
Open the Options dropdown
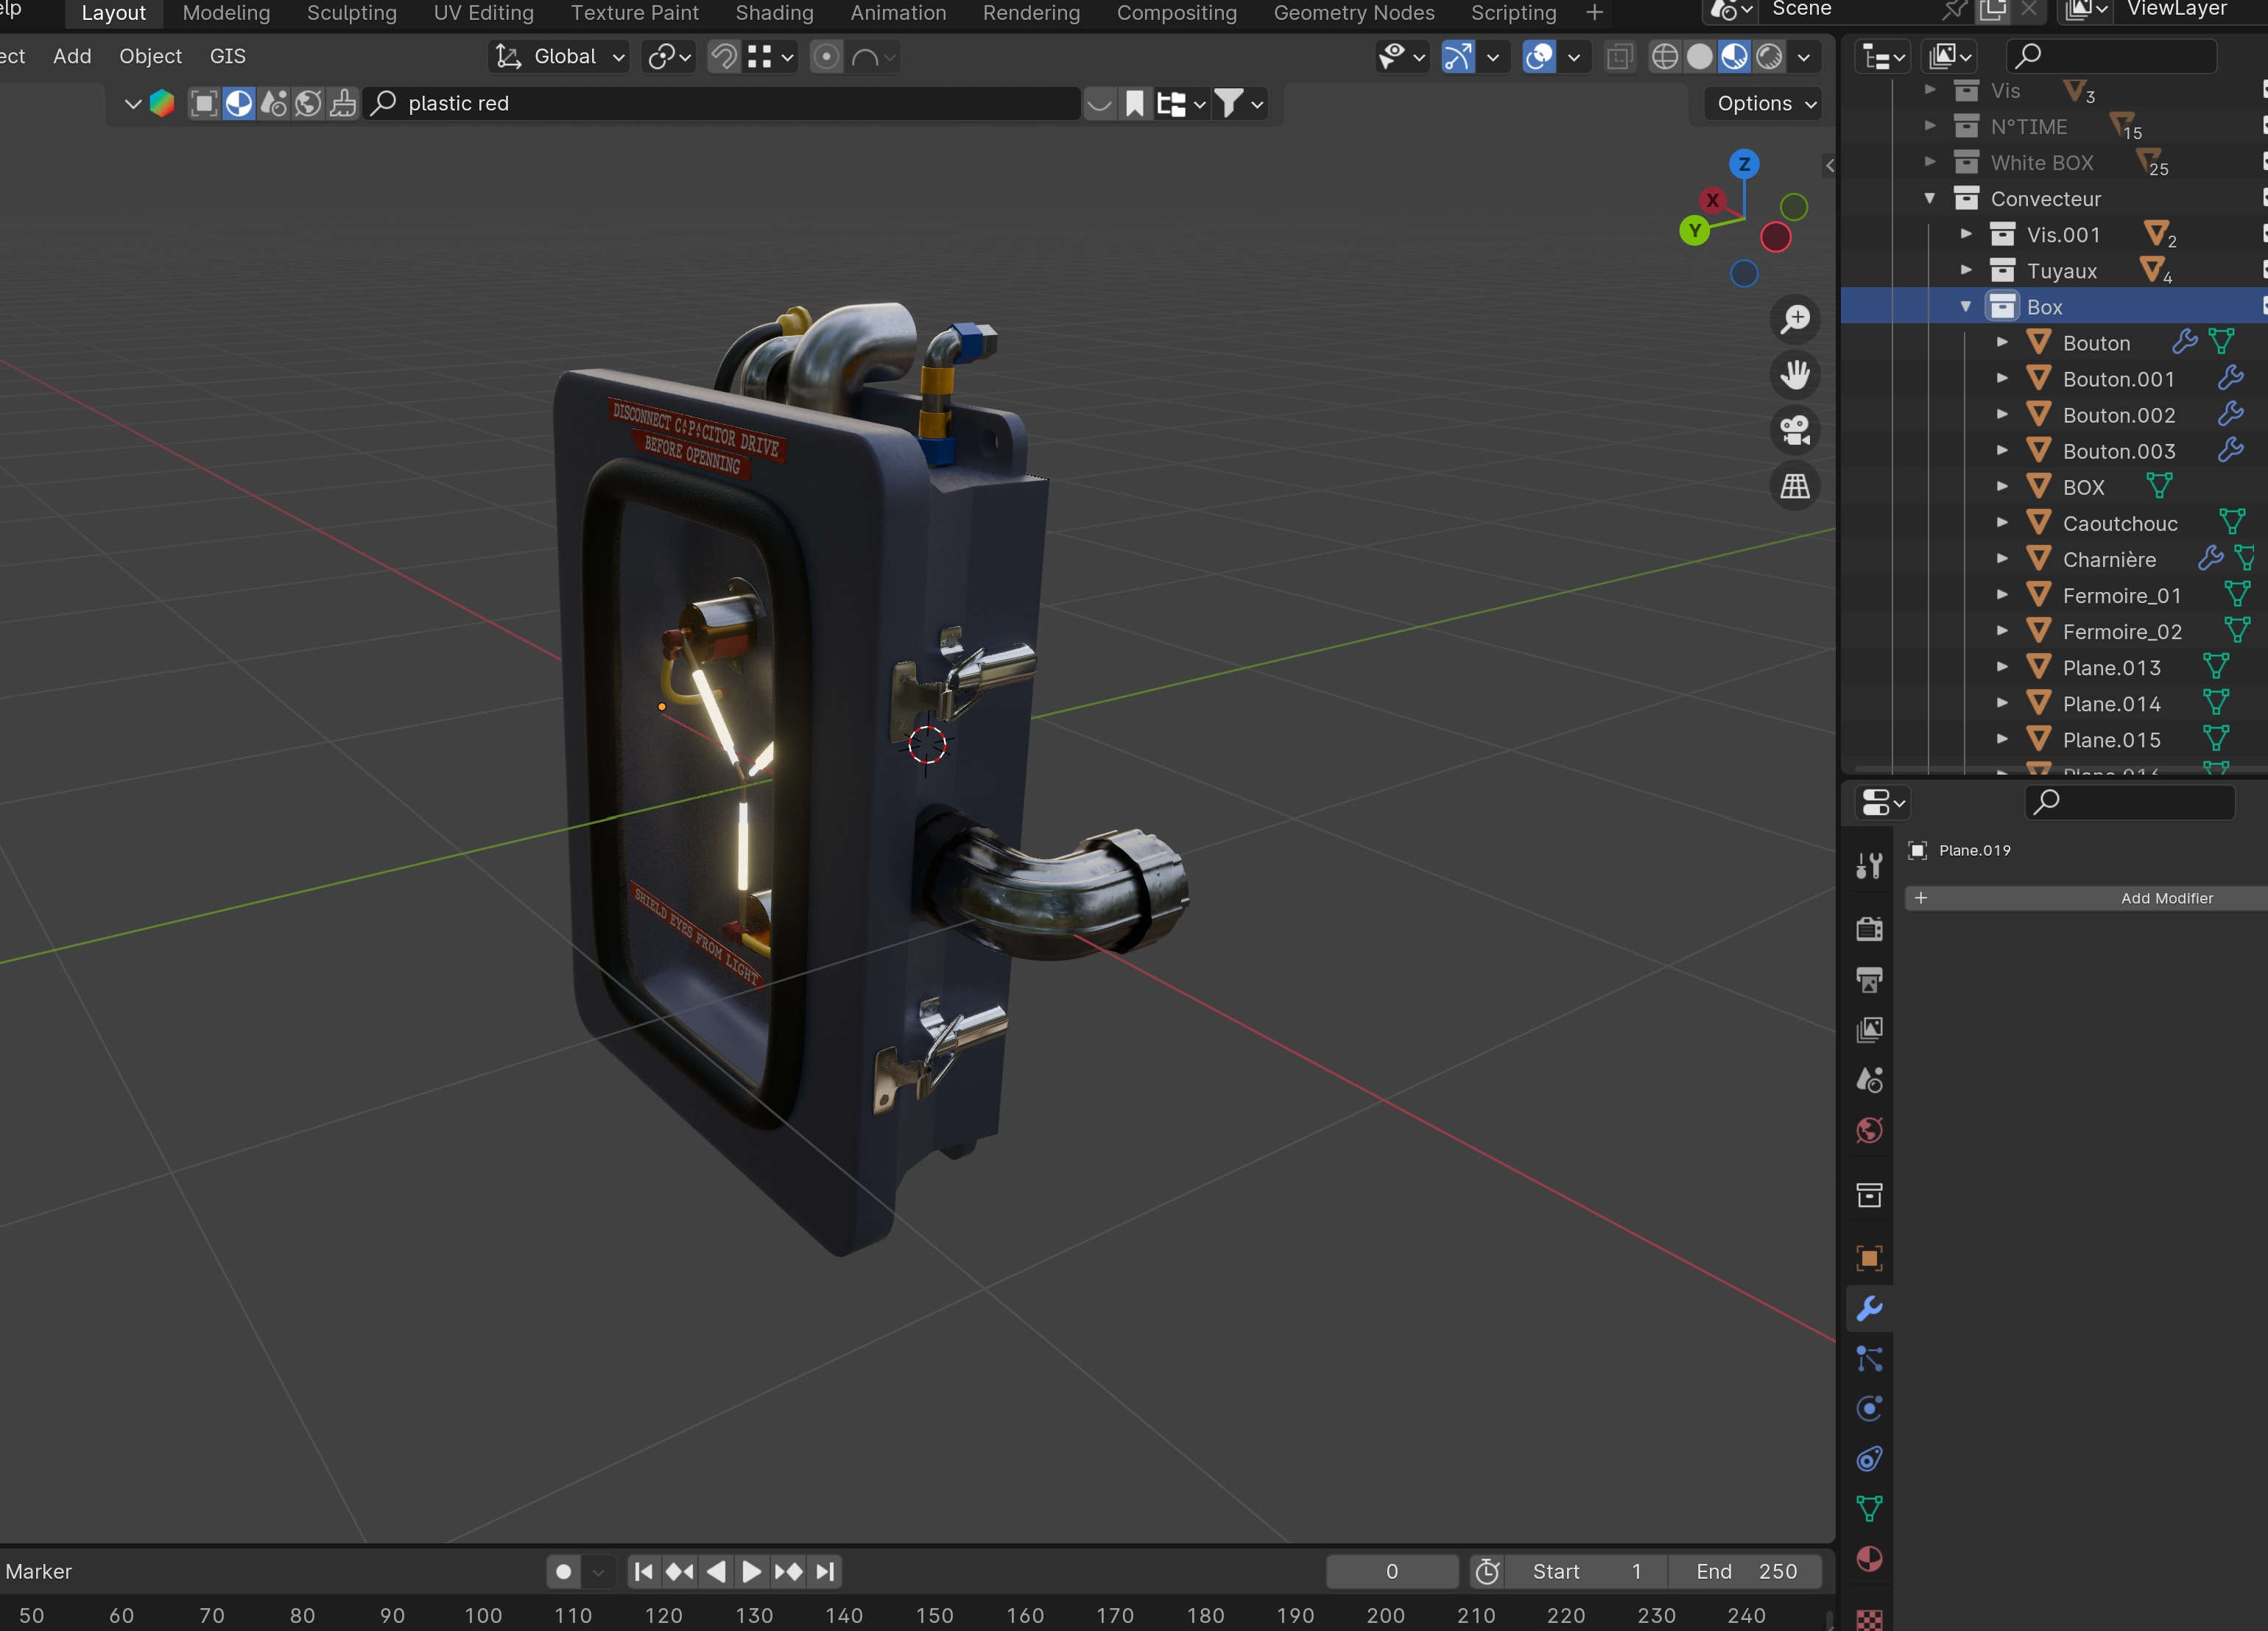pos(1765,103)
